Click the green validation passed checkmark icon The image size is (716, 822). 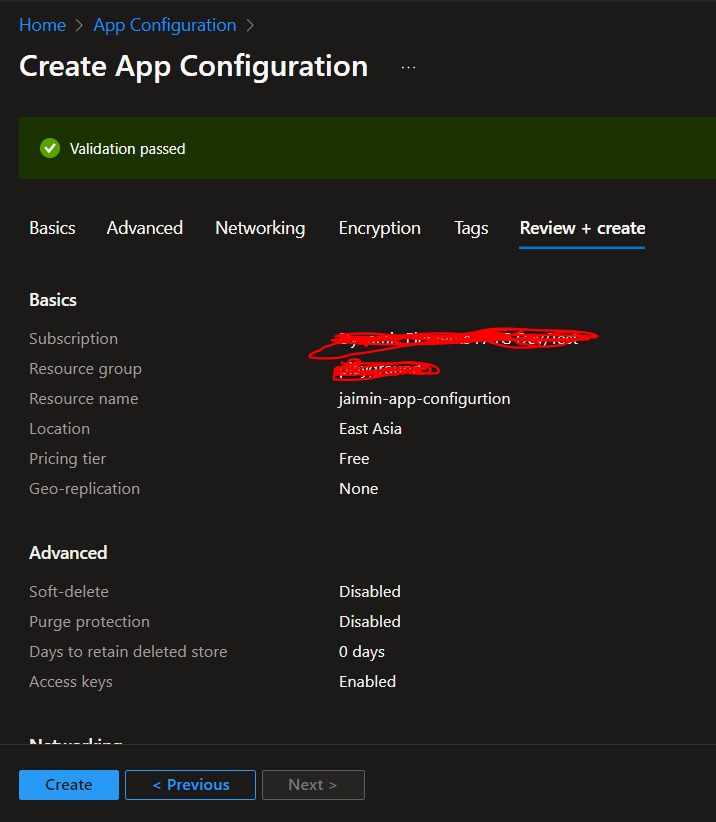coord(50,148)
